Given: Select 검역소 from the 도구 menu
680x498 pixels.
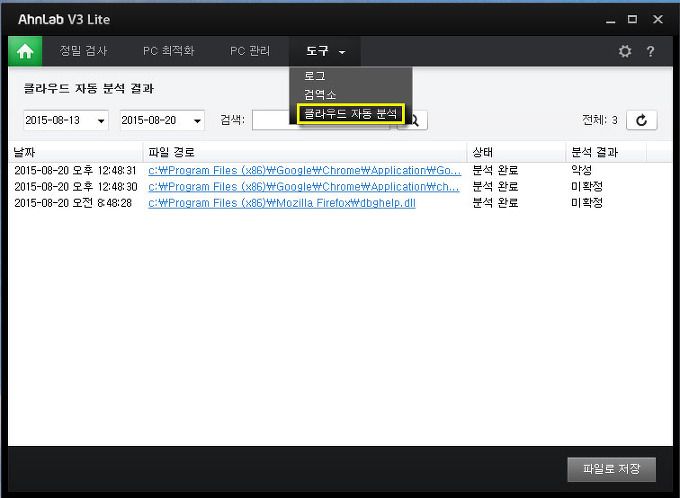Looking at the screenshot, I should coord(320,95).
